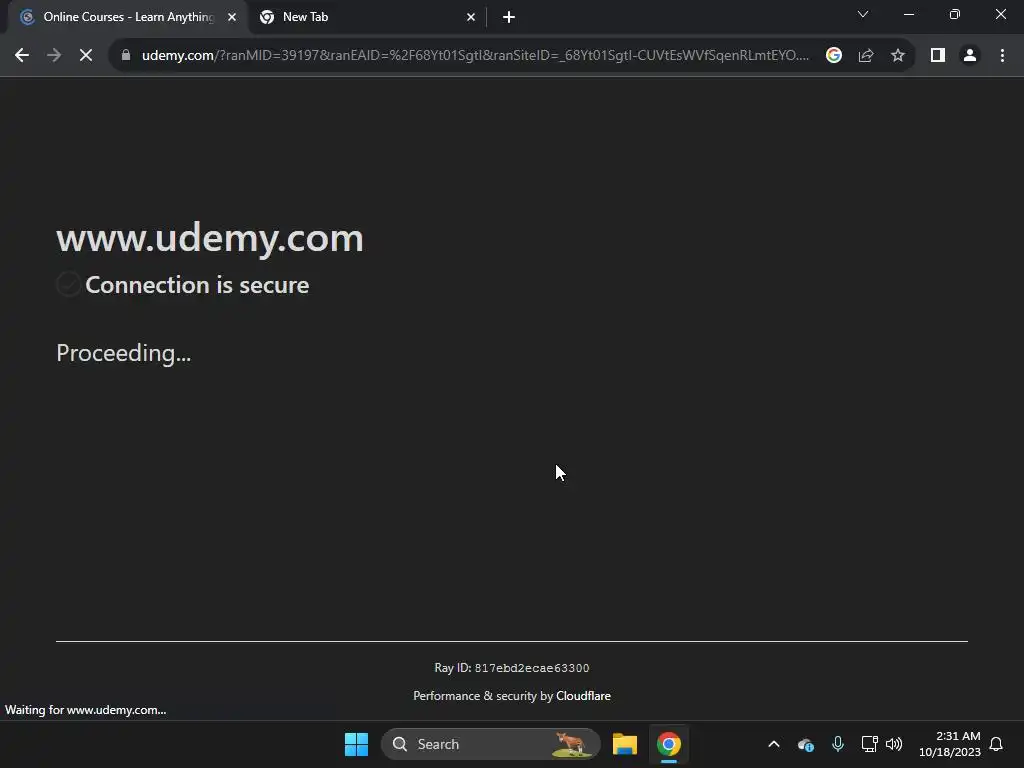Open the Chrome profile menu
This screenshot has height=768, width=1024.
tap(970, 56)
